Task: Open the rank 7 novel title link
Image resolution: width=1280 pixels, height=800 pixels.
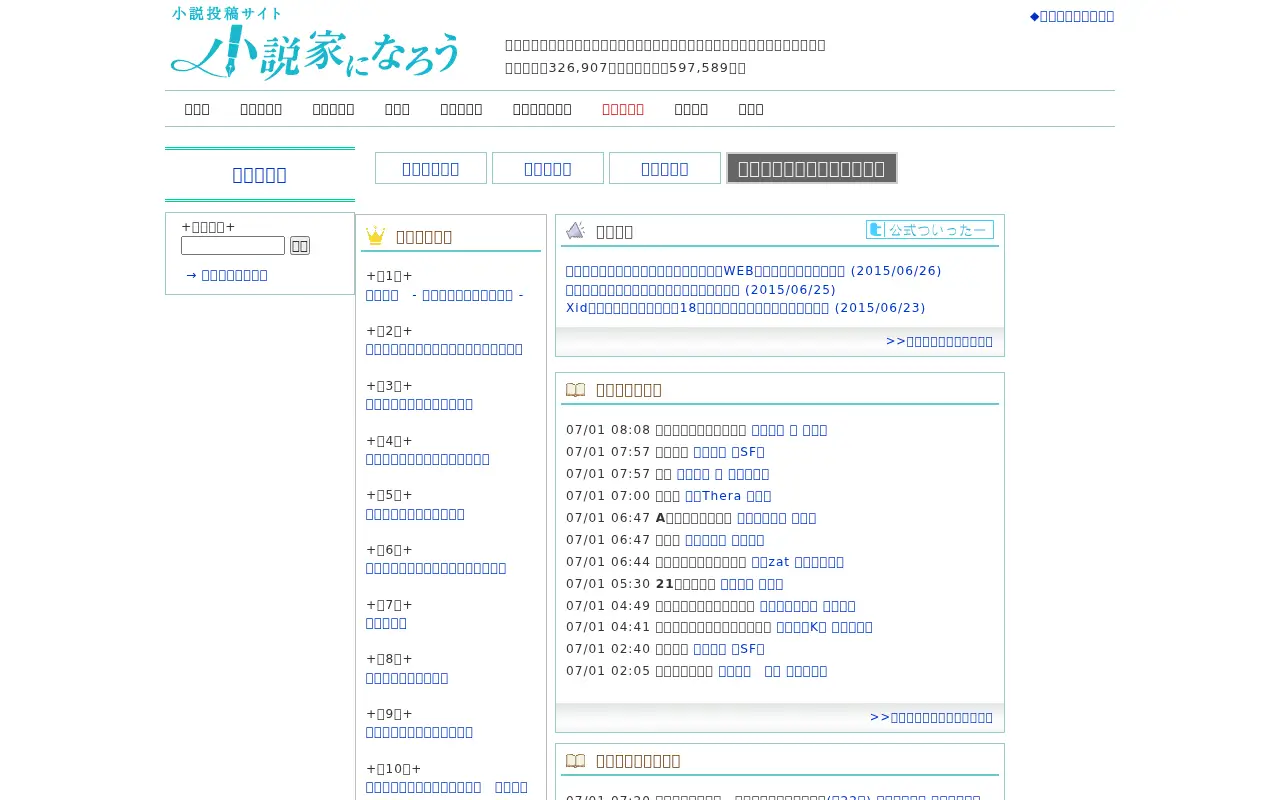Action: [x=386, y=623]
